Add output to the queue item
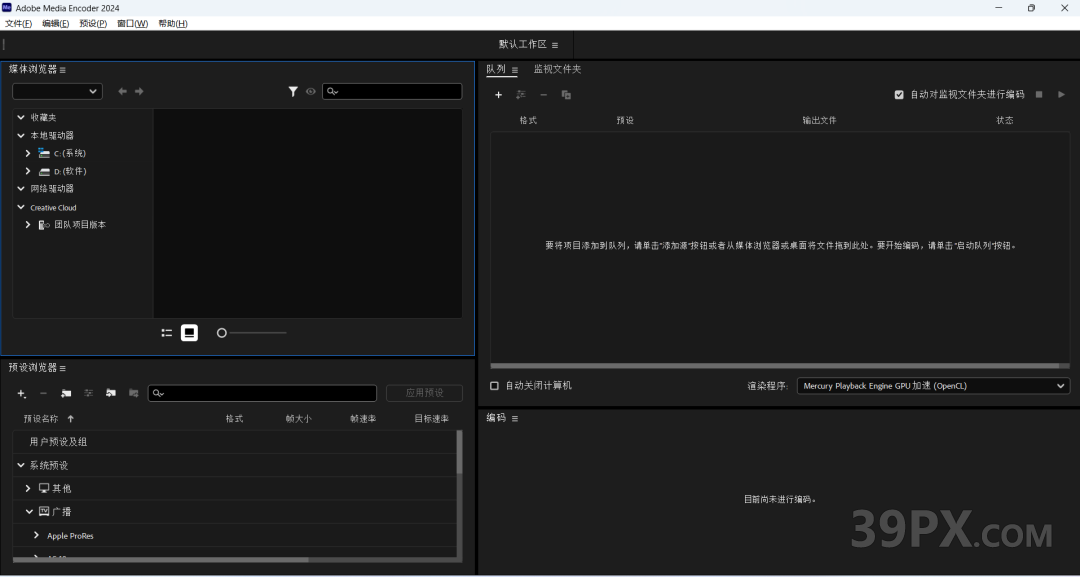1080x577 pixels. [521, 95]
